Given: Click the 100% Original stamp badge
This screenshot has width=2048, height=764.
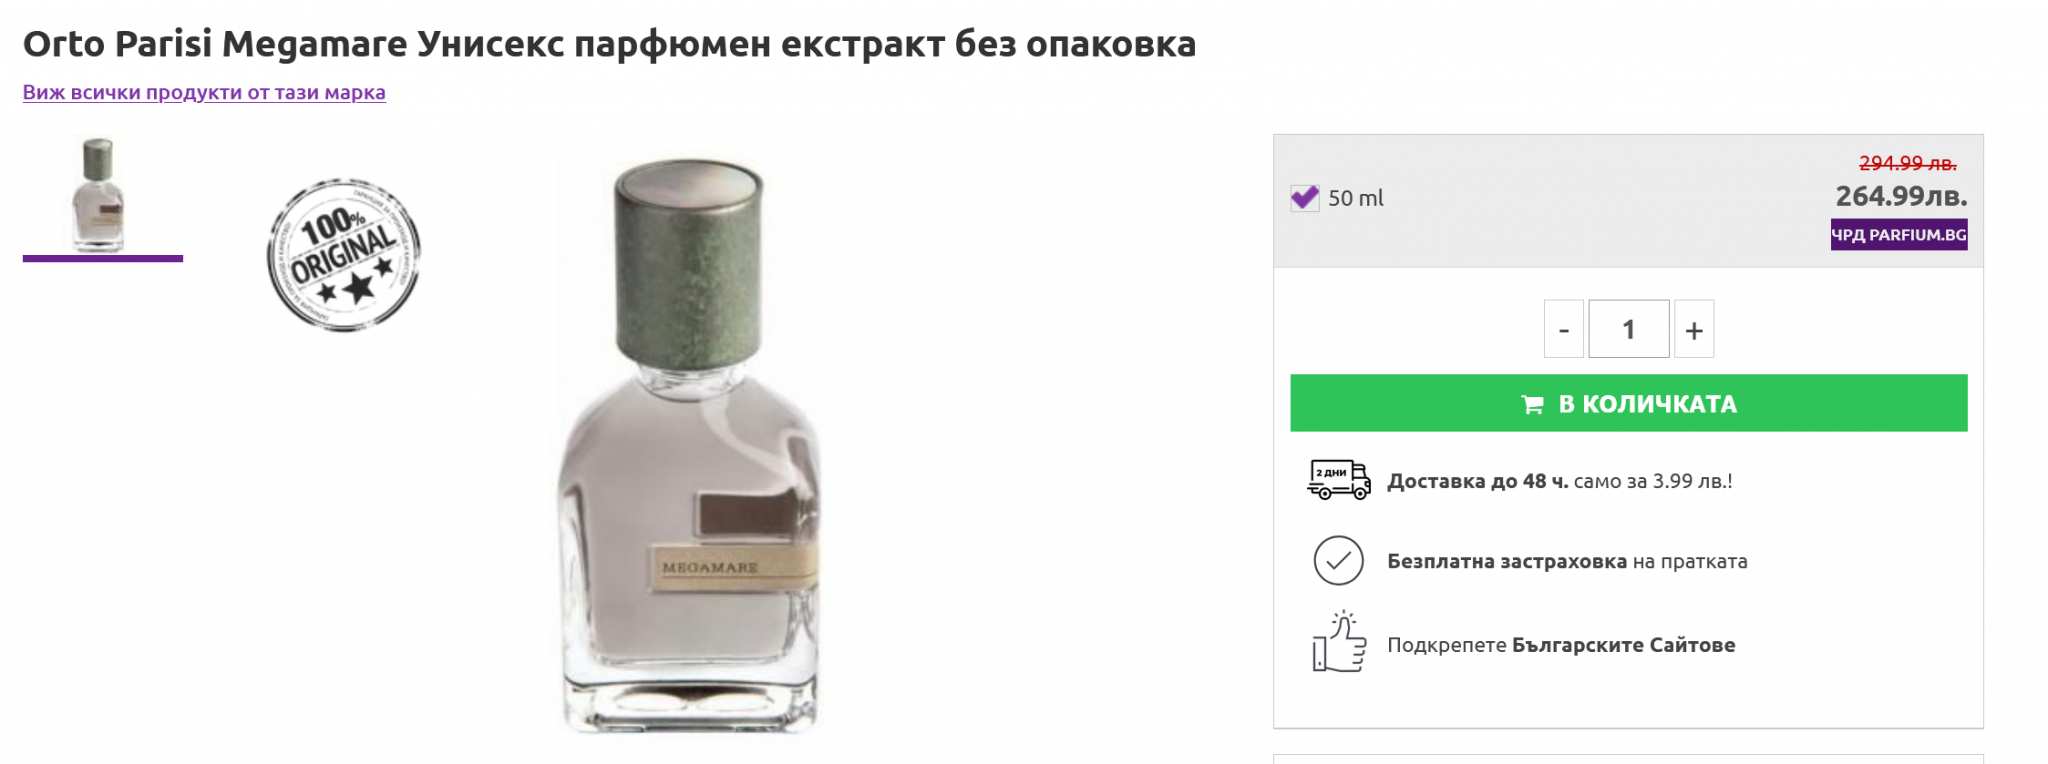Looking at the screenshot, I should [343, 255].
